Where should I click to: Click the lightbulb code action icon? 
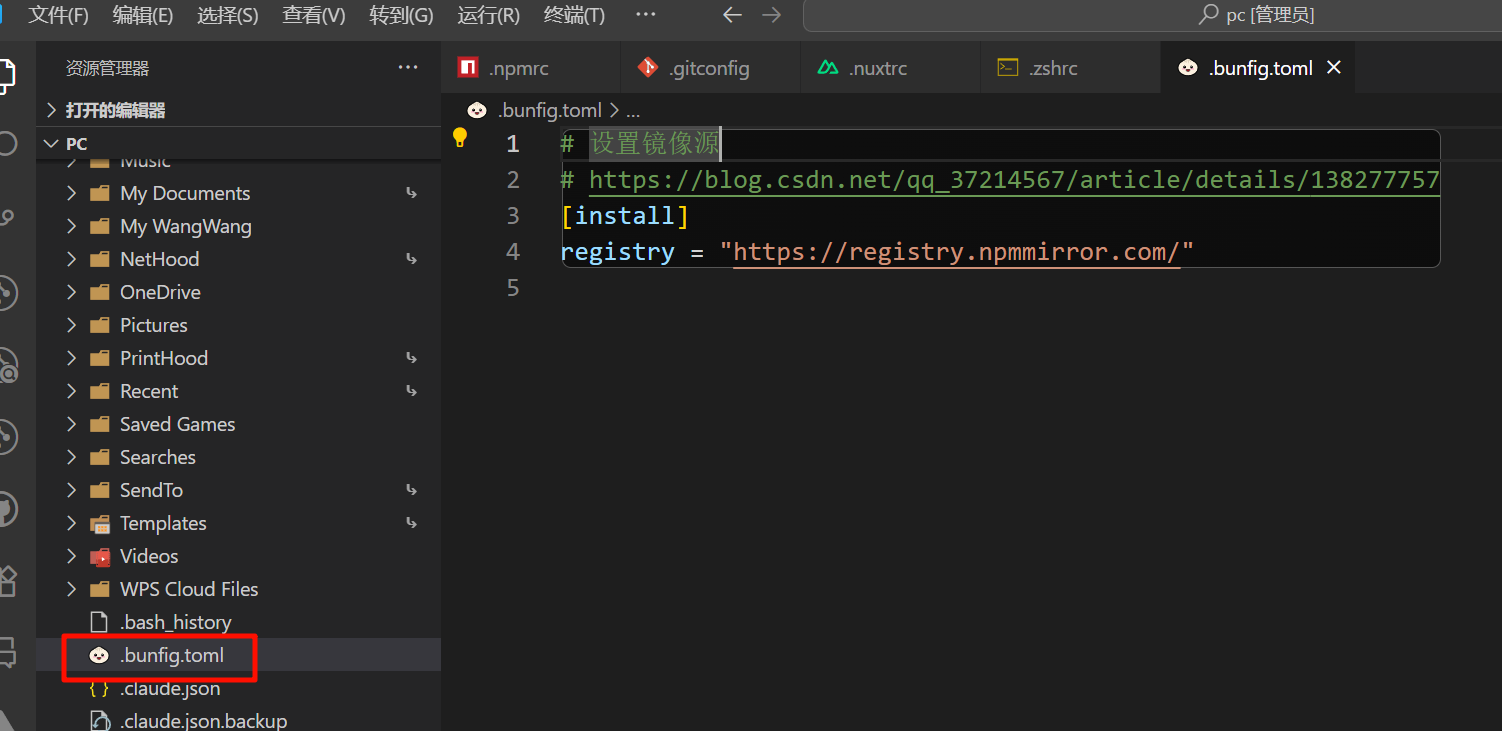coord(460,138)
